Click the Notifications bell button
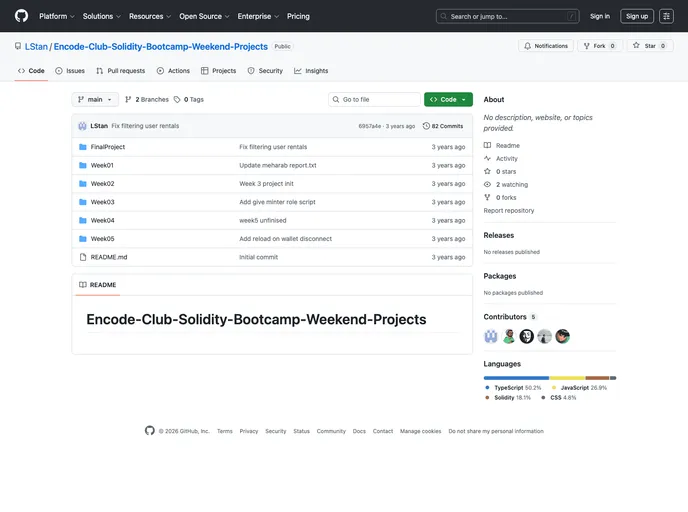Image resolution: width=688 pixels, height=512 pixels. pos(545,46)
